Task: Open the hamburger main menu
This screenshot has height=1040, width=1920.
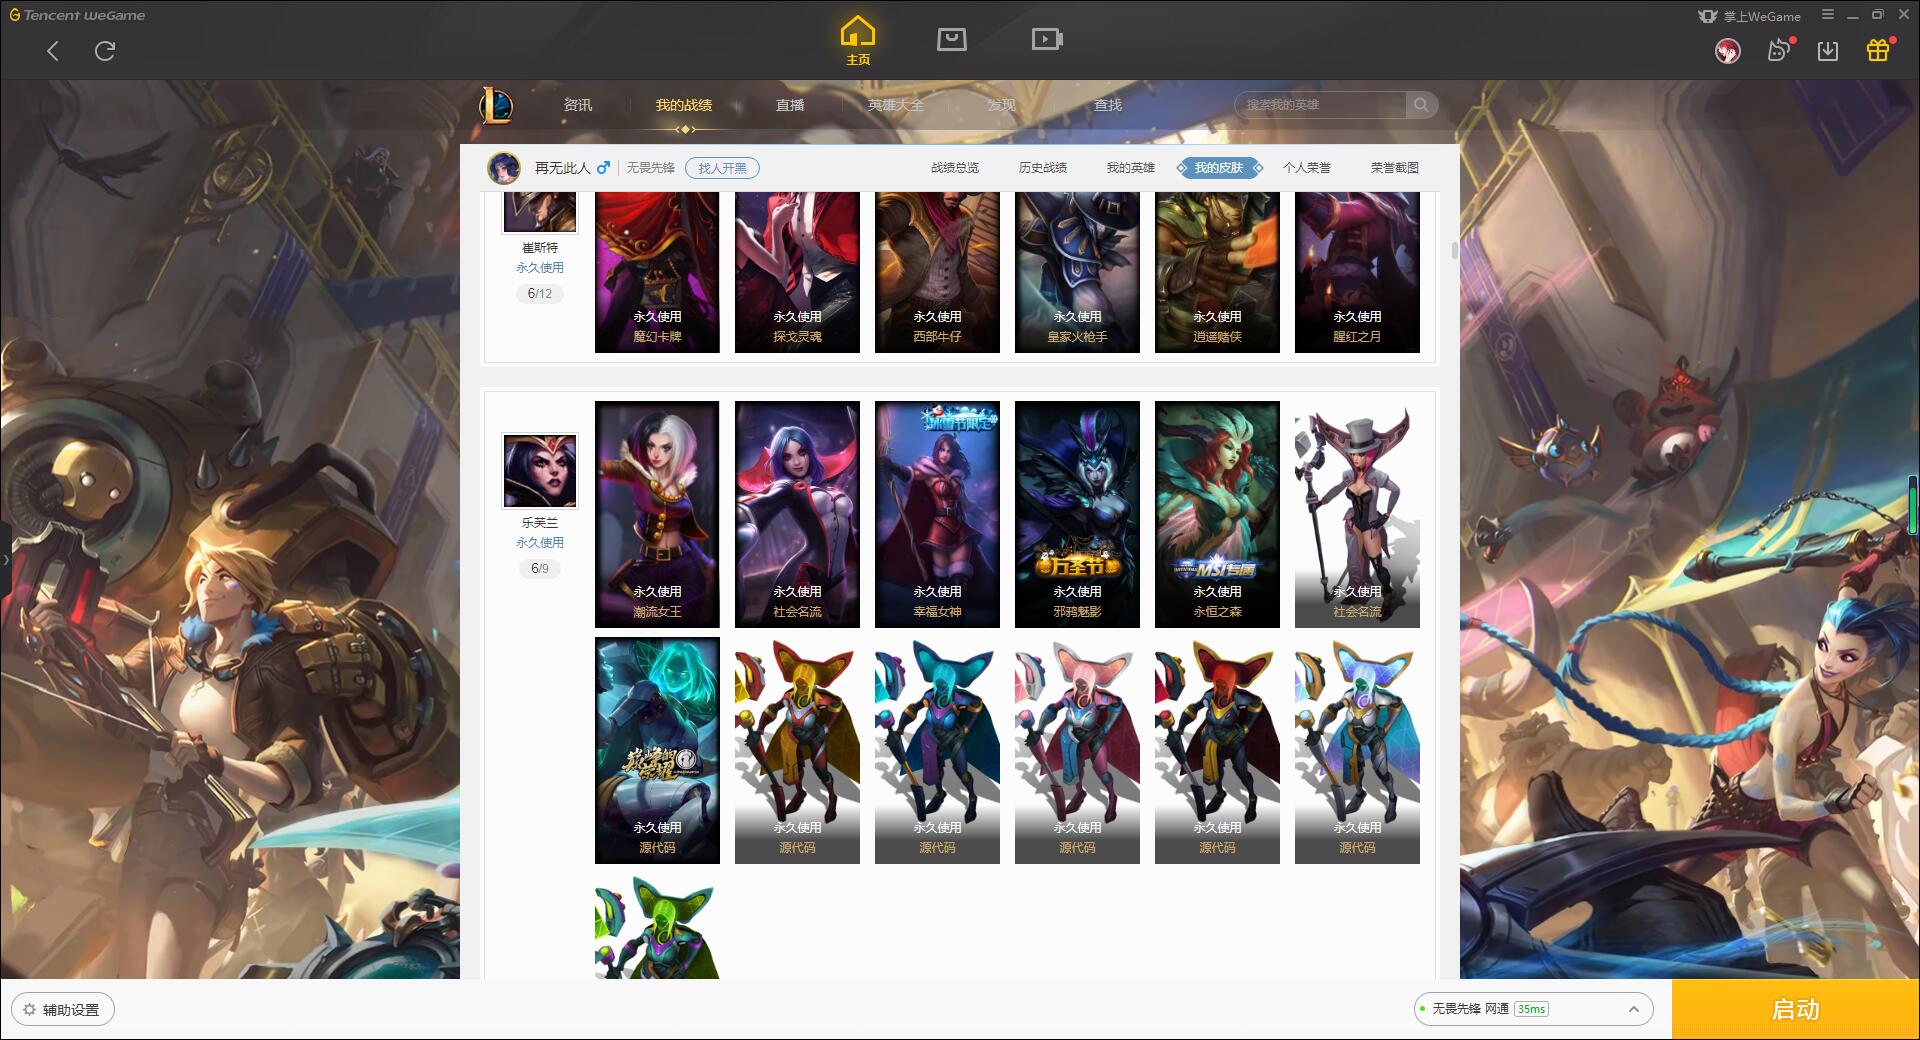Action: [1828, 15]
